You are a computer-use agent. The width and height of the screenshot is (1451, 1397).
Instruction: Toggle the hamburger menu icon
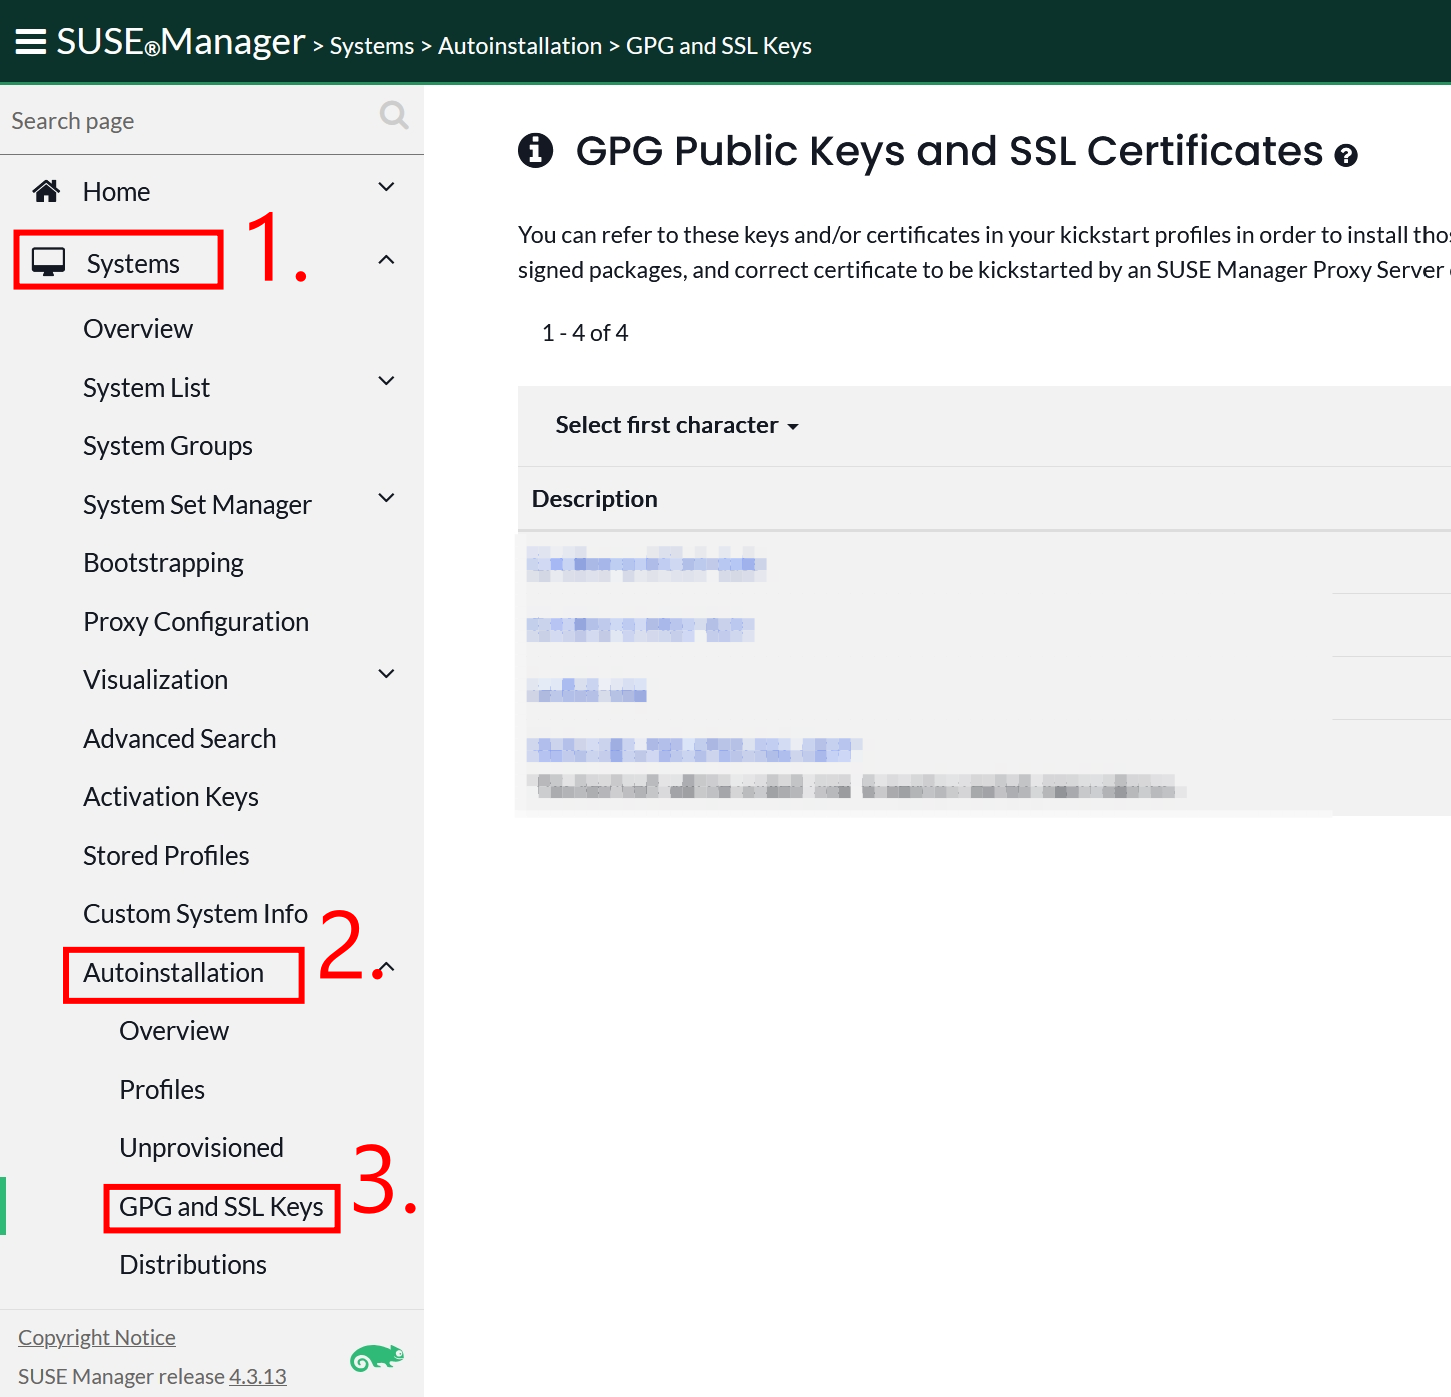click(x=31, y=42)
